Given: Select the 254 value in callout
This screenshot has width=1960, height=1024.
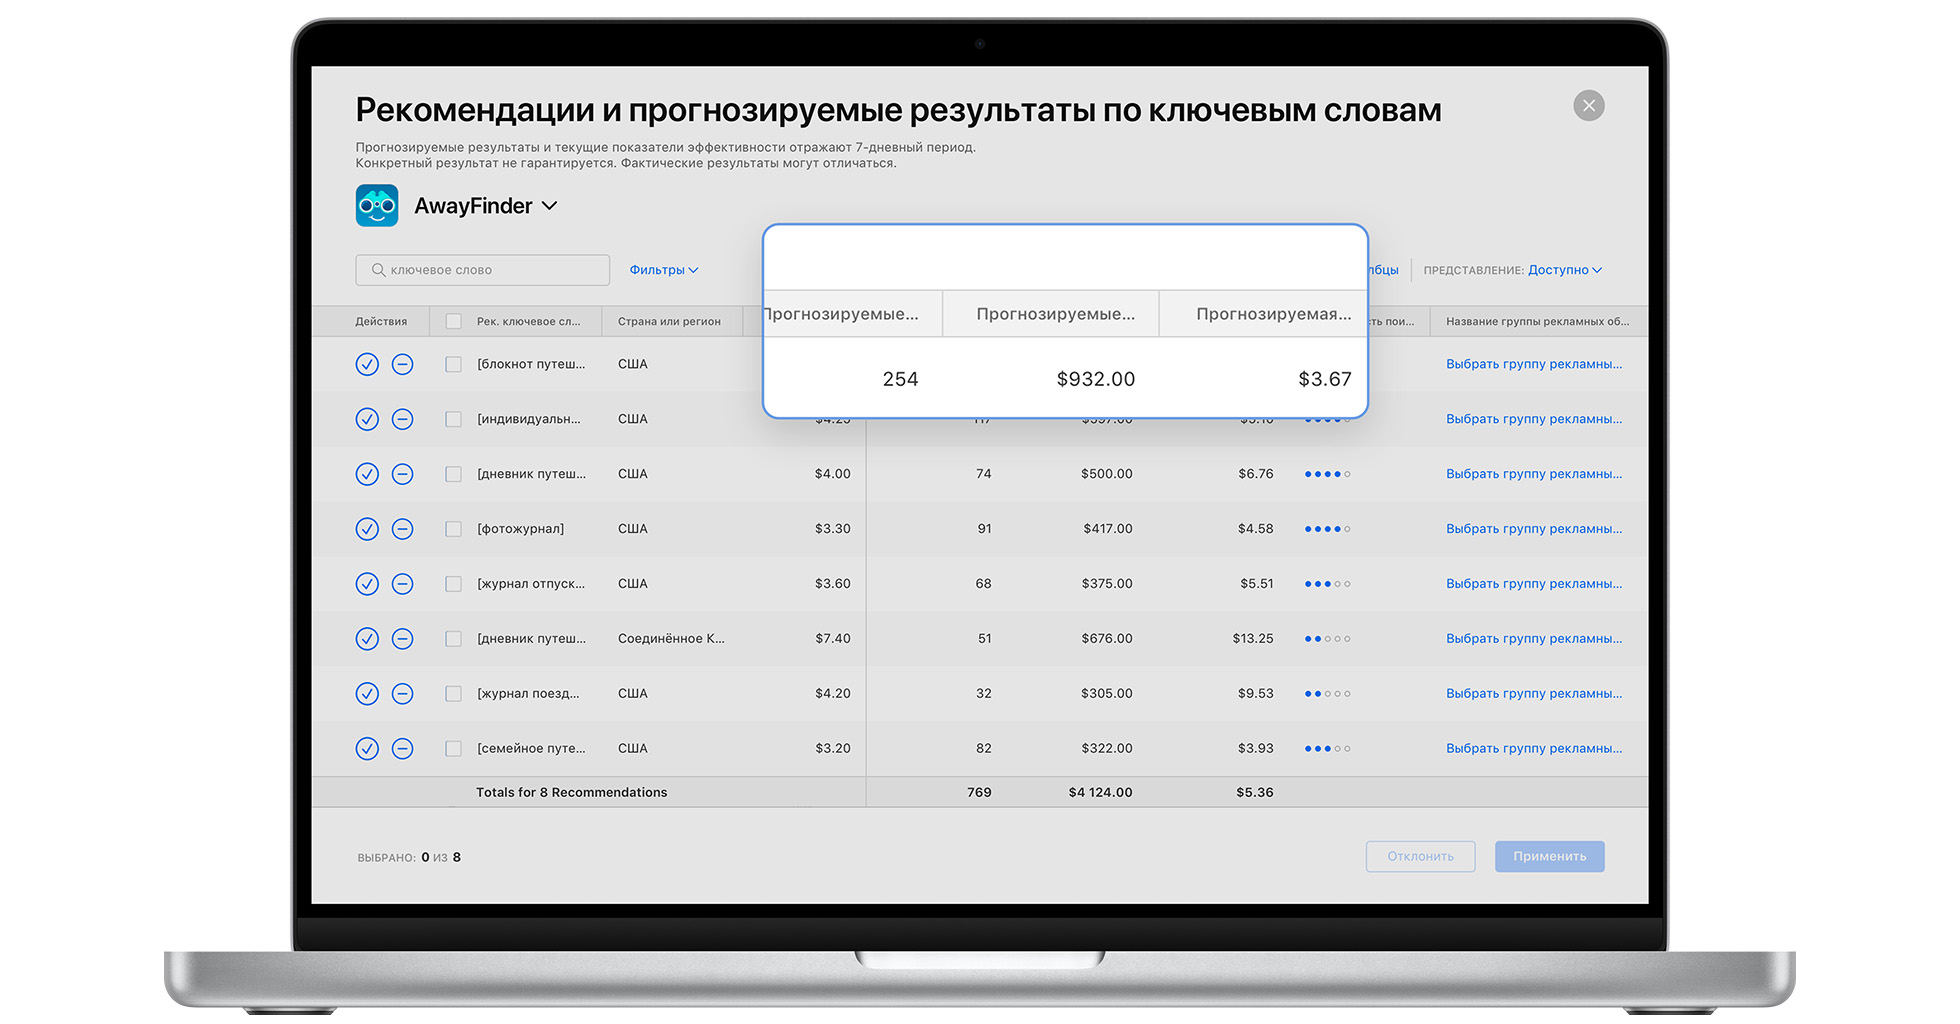Looking at the screenshot, I should click(x=900, y=379).
